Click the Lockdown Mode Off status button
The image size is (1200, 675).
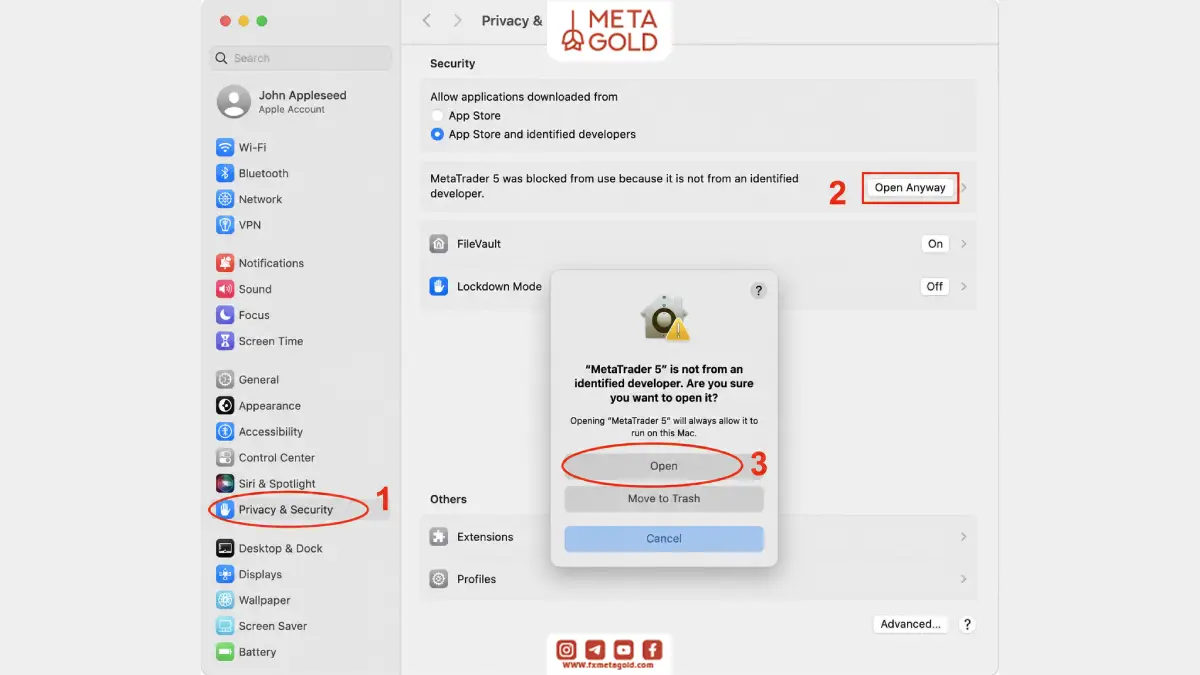click(935, 286)
